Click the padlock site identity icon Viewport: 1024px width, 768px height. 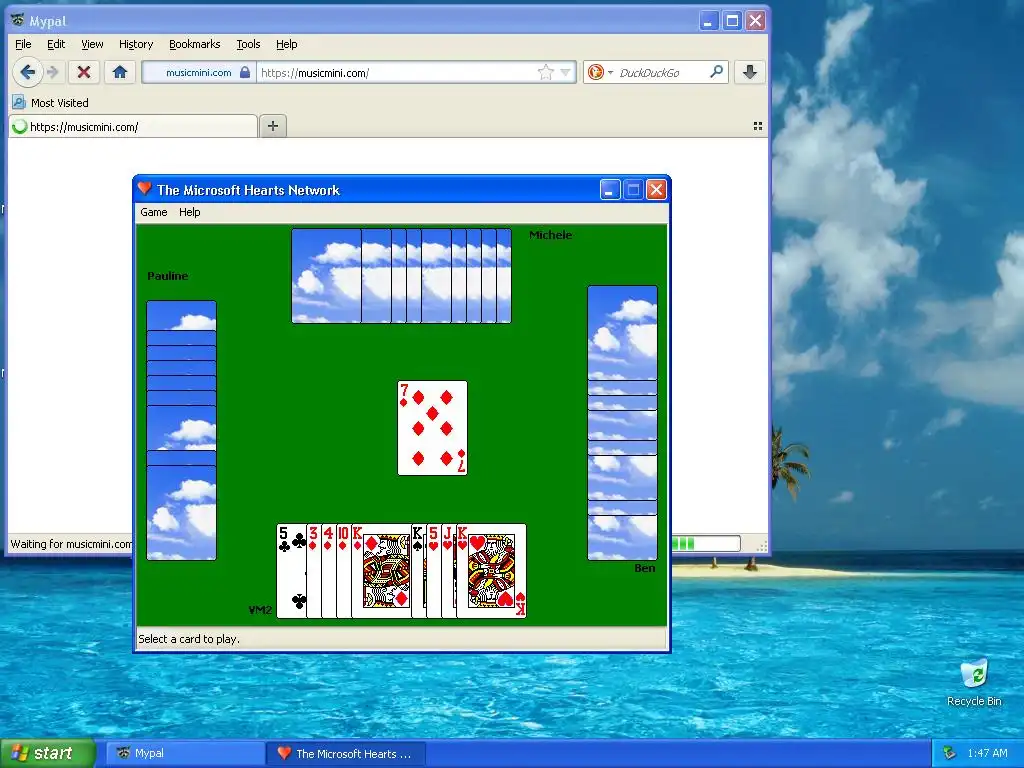[245, 72]
